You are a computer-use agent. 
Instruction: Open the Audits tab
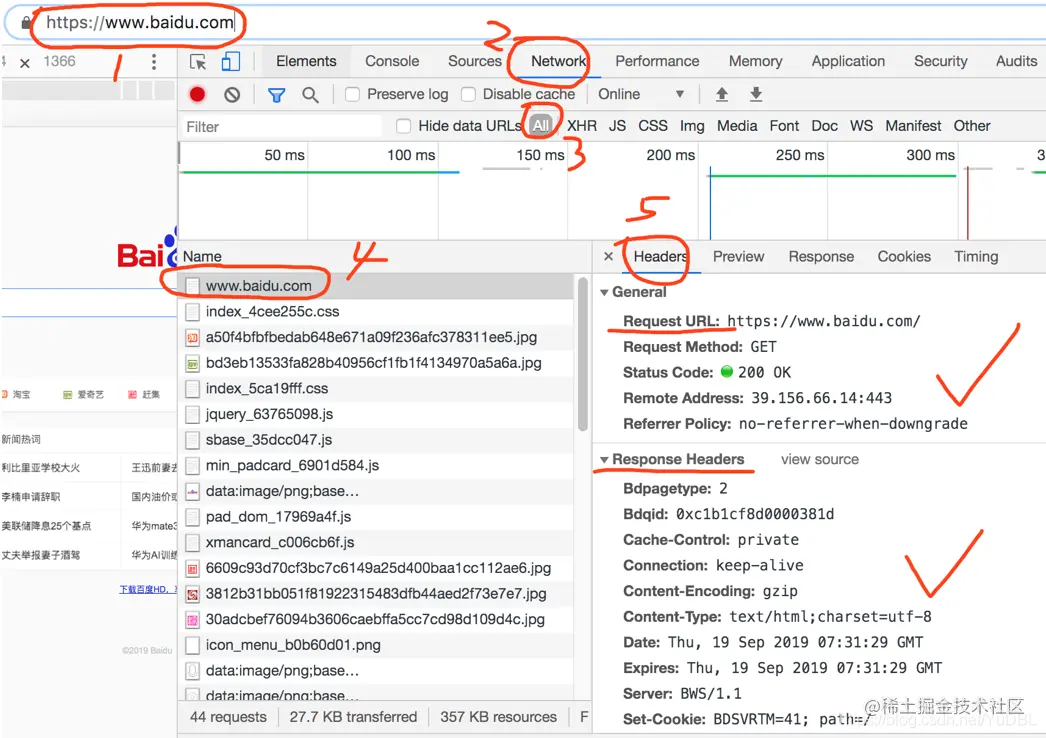pos(1016,61)
